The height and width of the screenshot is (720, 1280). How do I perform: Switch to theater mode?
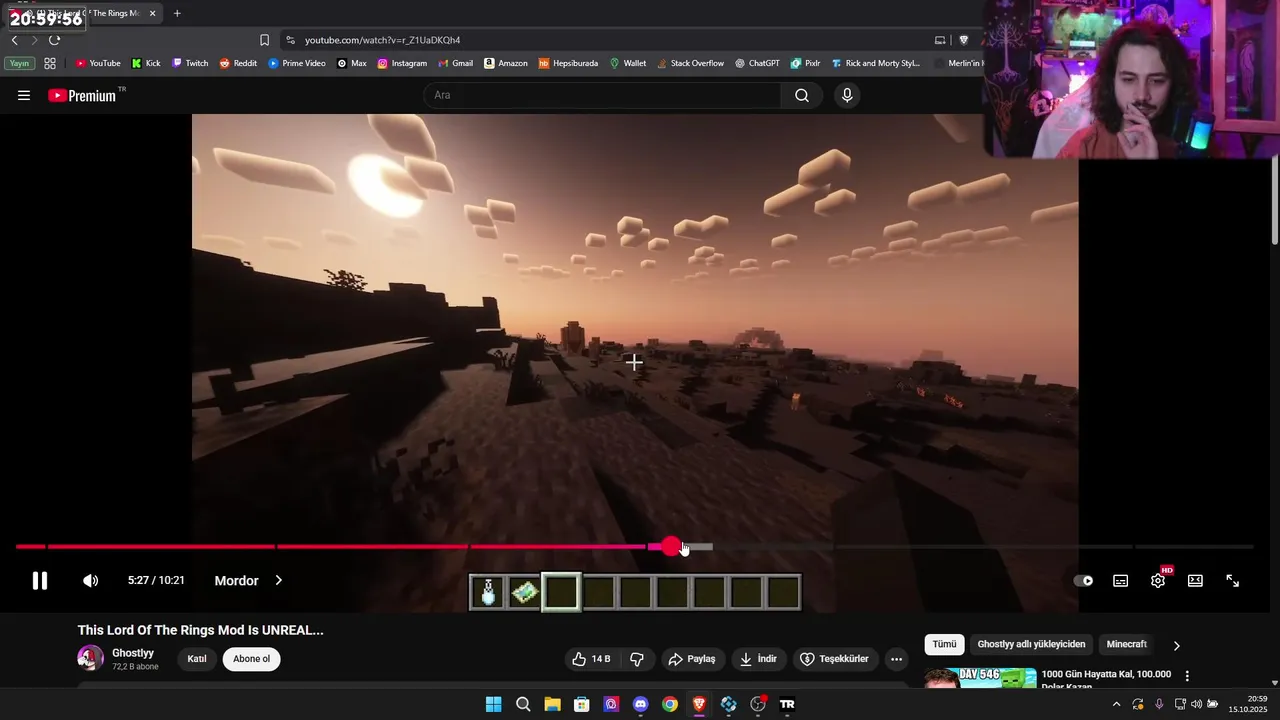(x=1195, y=581)
